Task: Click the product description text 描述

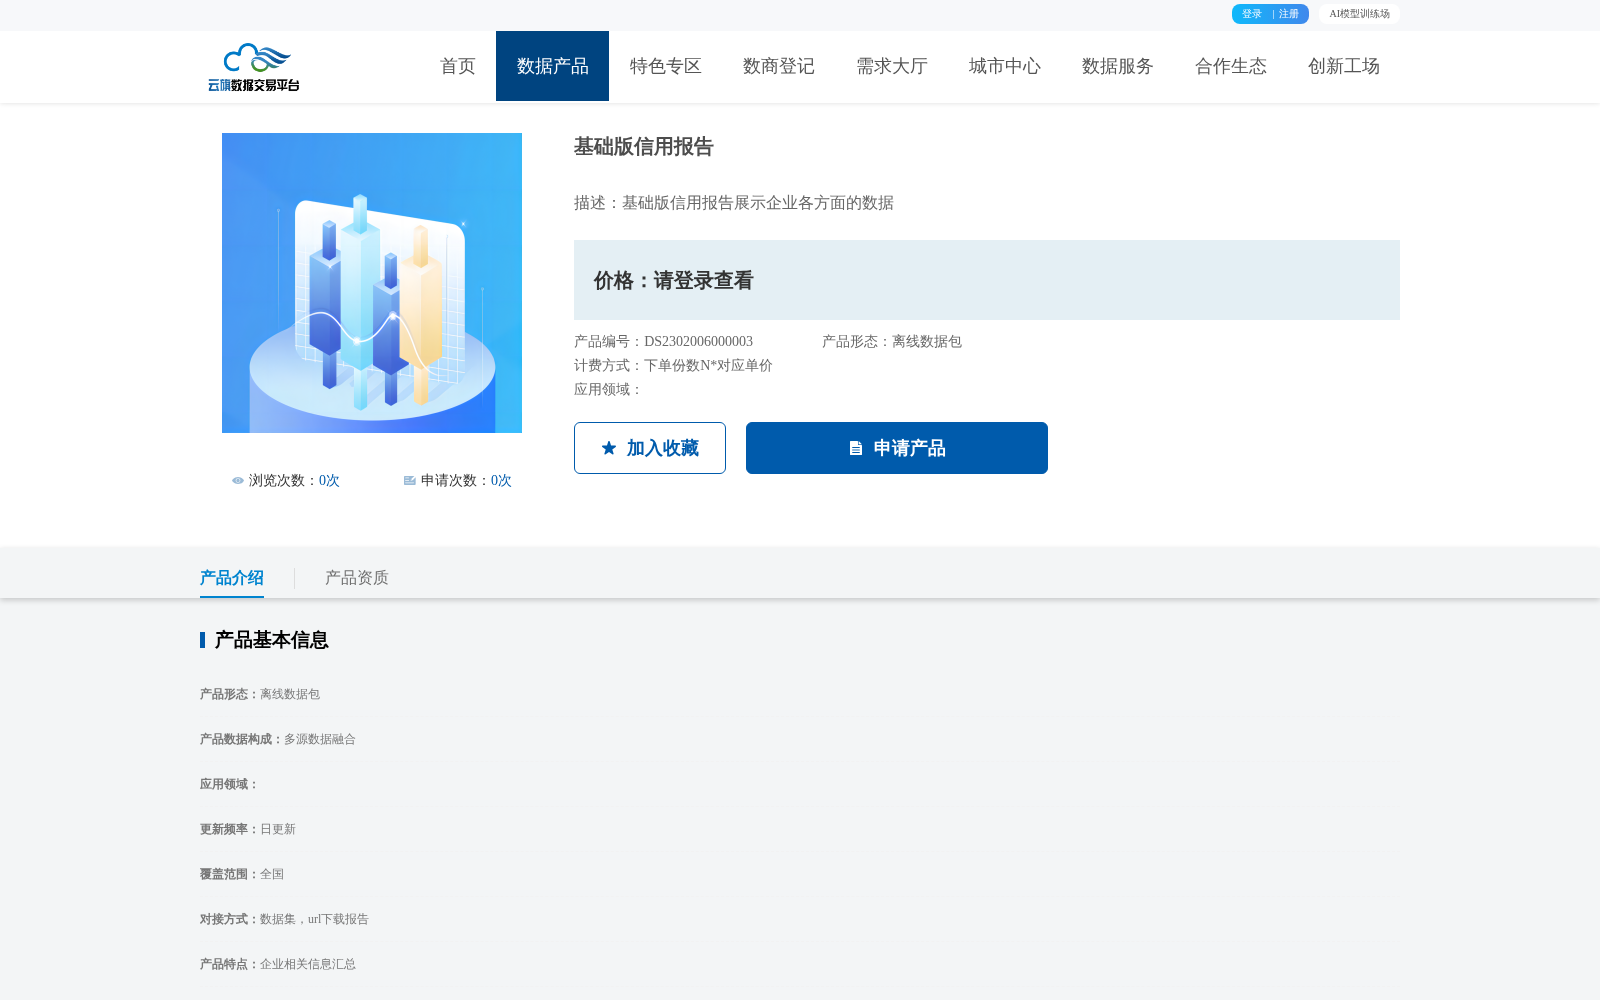Action: [734, 203]
